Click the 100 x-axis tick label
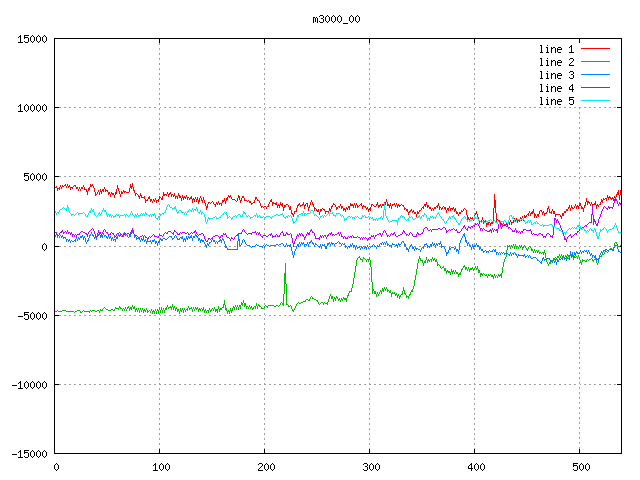640x480 pixels. pos(160,467)
